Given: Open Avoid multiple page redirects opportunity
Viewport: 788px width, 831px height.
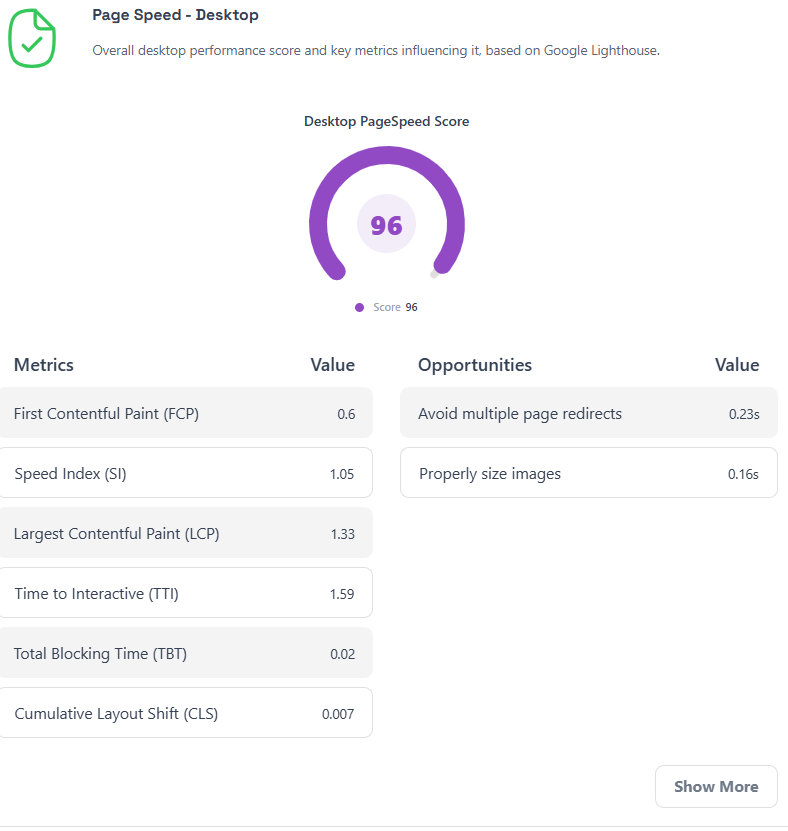Looking at the screenshot, I should tap(588, 413).
